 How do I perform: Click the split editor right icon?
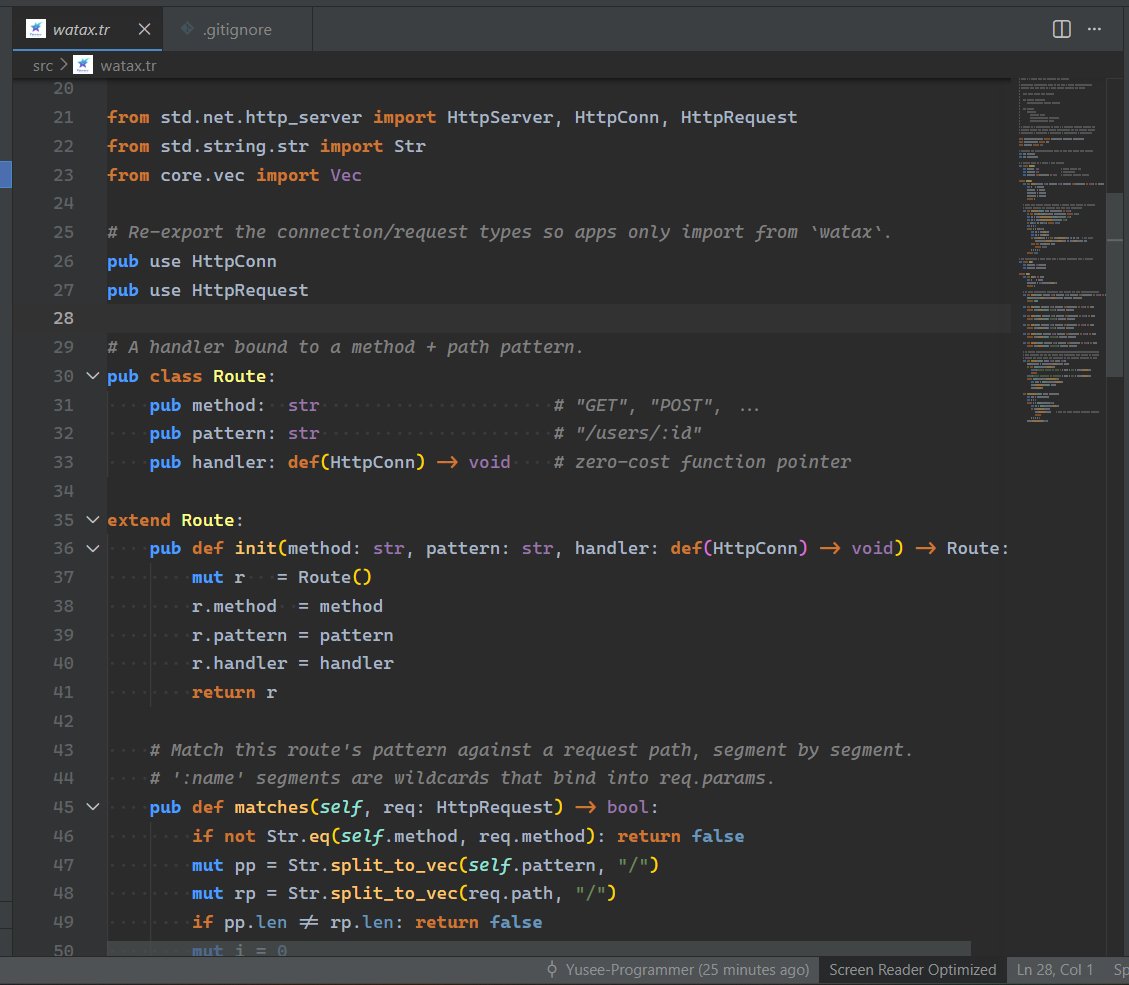[x=1061, y=29]
